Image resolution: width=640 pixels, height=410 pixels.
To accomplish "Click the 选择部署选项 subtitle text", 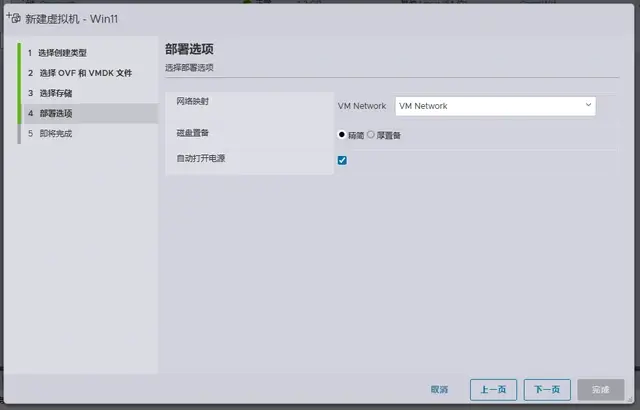I will pyautogui.click(x=189, y=68).
